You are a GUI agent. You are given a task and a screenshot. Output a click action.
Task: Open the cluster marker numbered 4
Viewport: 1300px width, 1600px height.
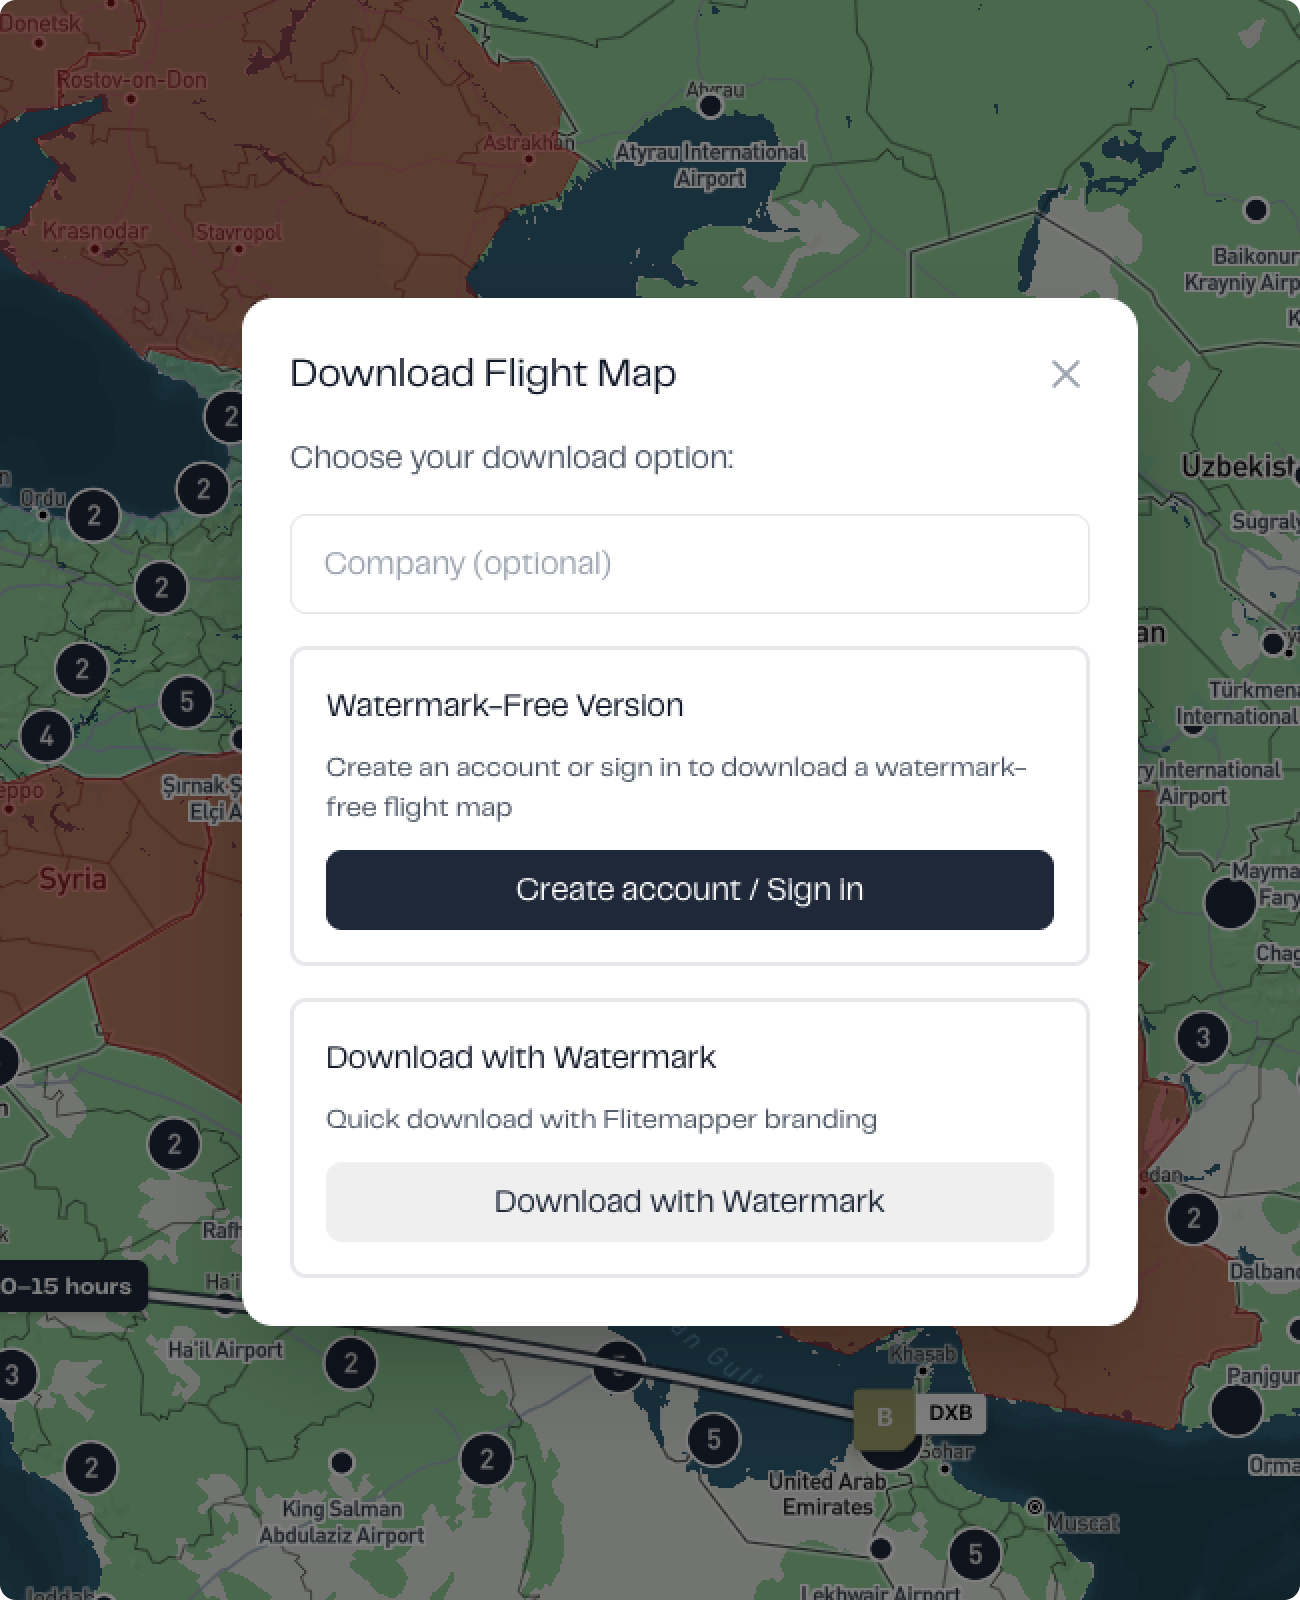point(46,737)
